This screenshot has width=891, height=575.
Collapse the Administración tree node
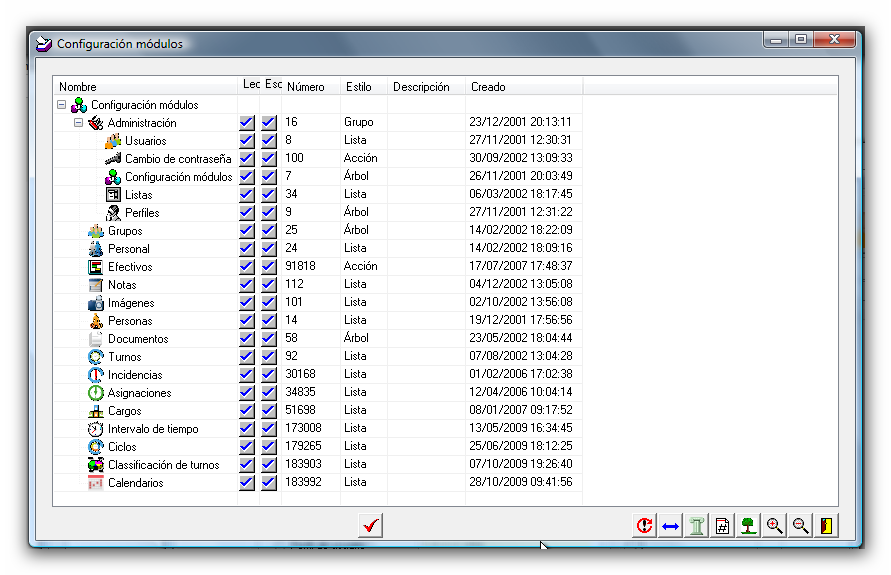pyautogui.click(x=79, y=123)
